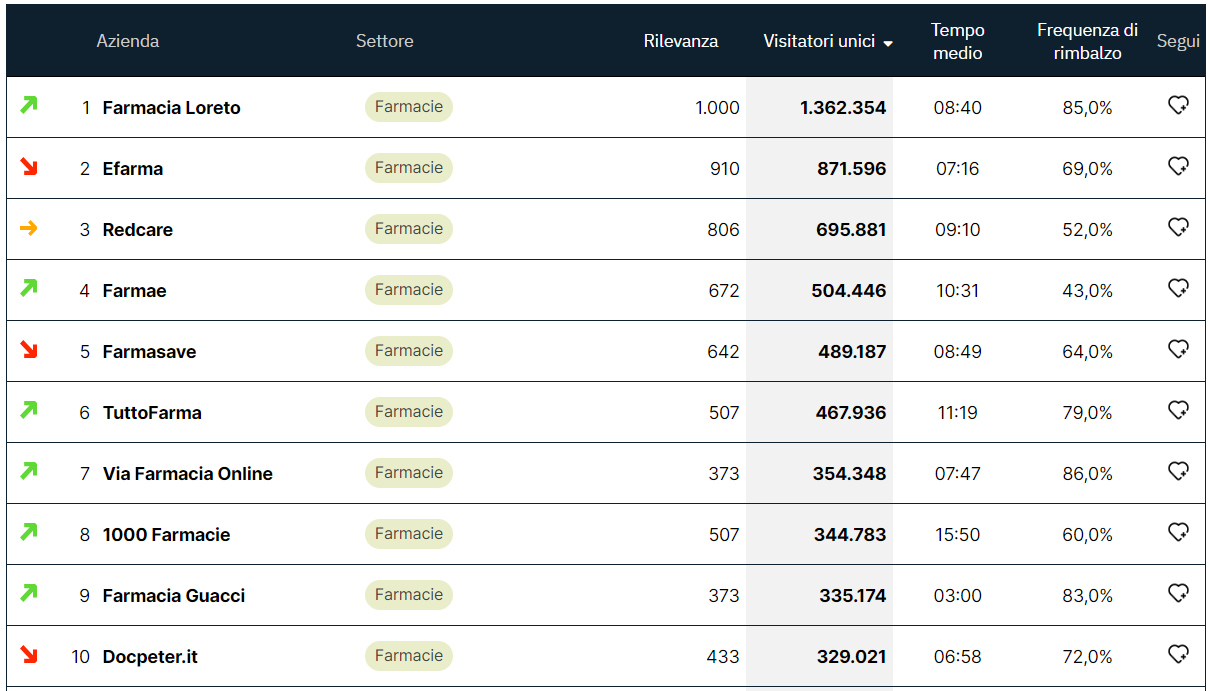Image resolution: width=1210 pixels, height=691 pixels.
Task: Click green trend arrow beside Farmae
Action: (29, 287)
